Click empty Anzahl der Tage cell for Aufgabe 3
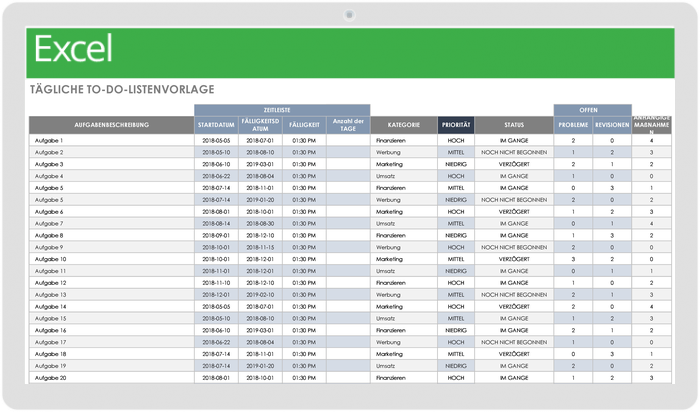The image size is (700, 412). (x=348, y=164)
